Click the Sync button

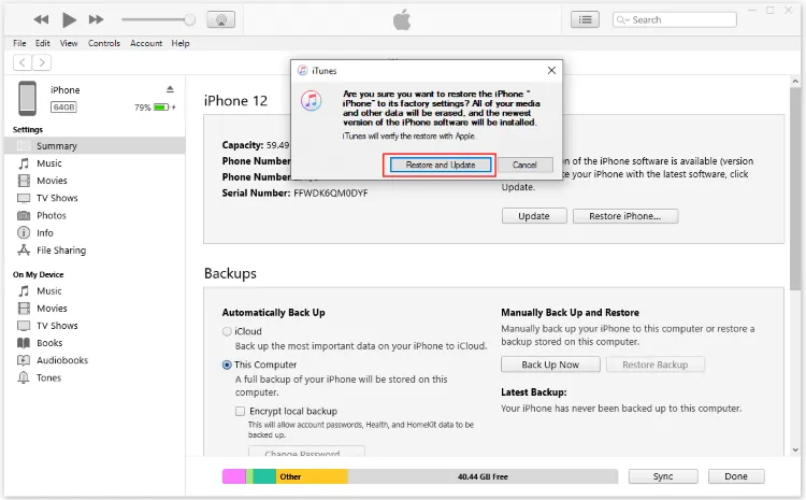click(663, 477)
